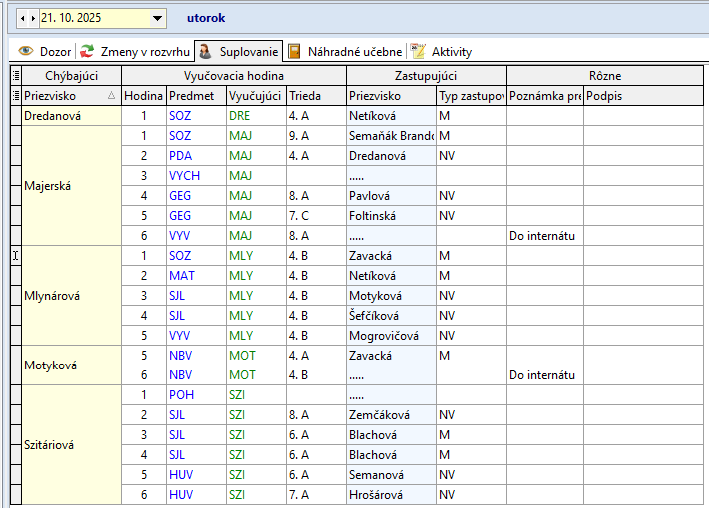This screenshot has height=508, width=709.
Task: Click the previous day arrow
Action: click(x=23, y=18)
